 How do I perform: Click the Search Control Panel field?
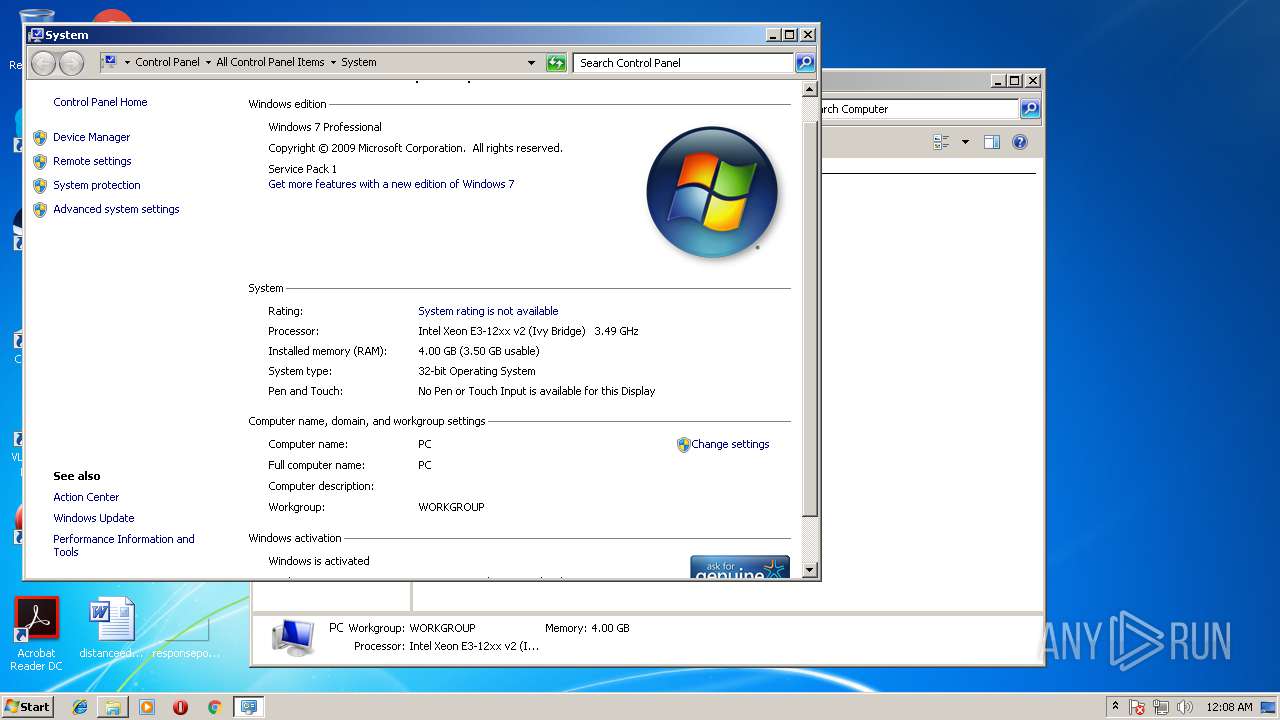[x=685, y=63]
